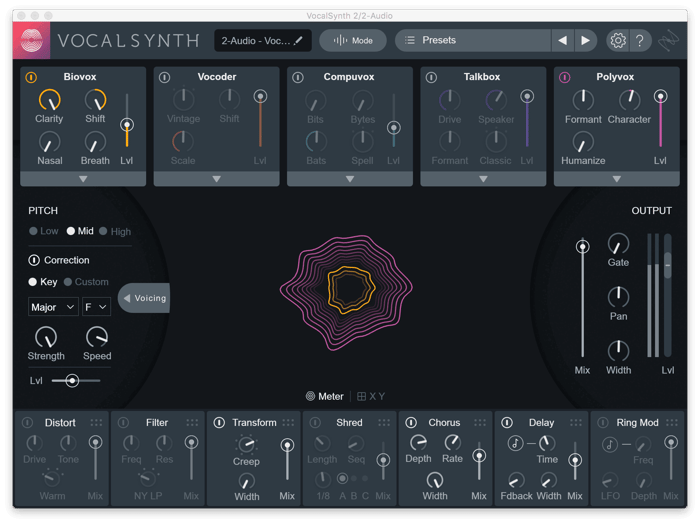Switch to the Meter view
The height and width of the screenshot is (524, 700).
pyautogui.click(x=325, y=396)
